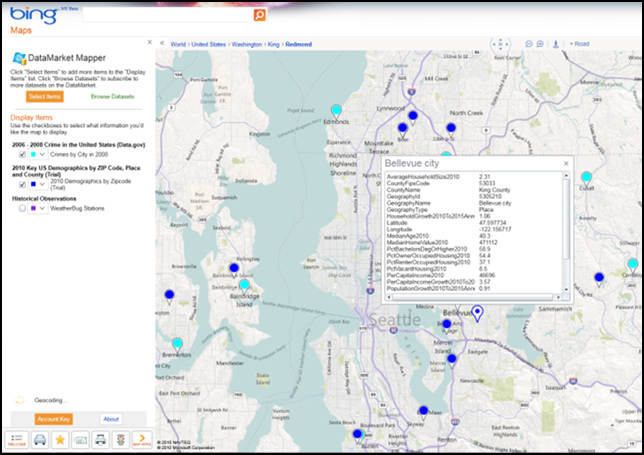Focus the Bing search input field
The image size is (644, 455).
pyautogui.click(x=168, y=15)
